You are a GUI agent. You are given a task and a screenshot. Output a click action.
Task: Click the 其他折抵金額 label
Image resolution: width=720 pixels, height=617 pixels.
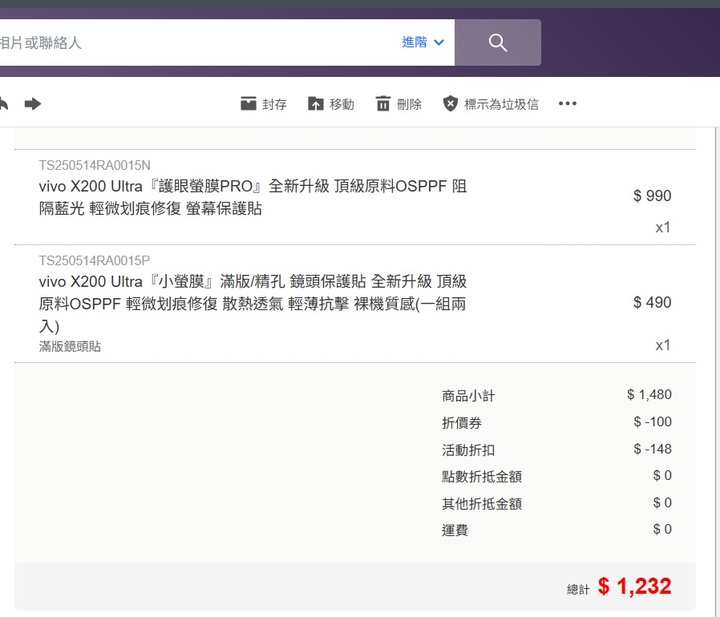482,504
